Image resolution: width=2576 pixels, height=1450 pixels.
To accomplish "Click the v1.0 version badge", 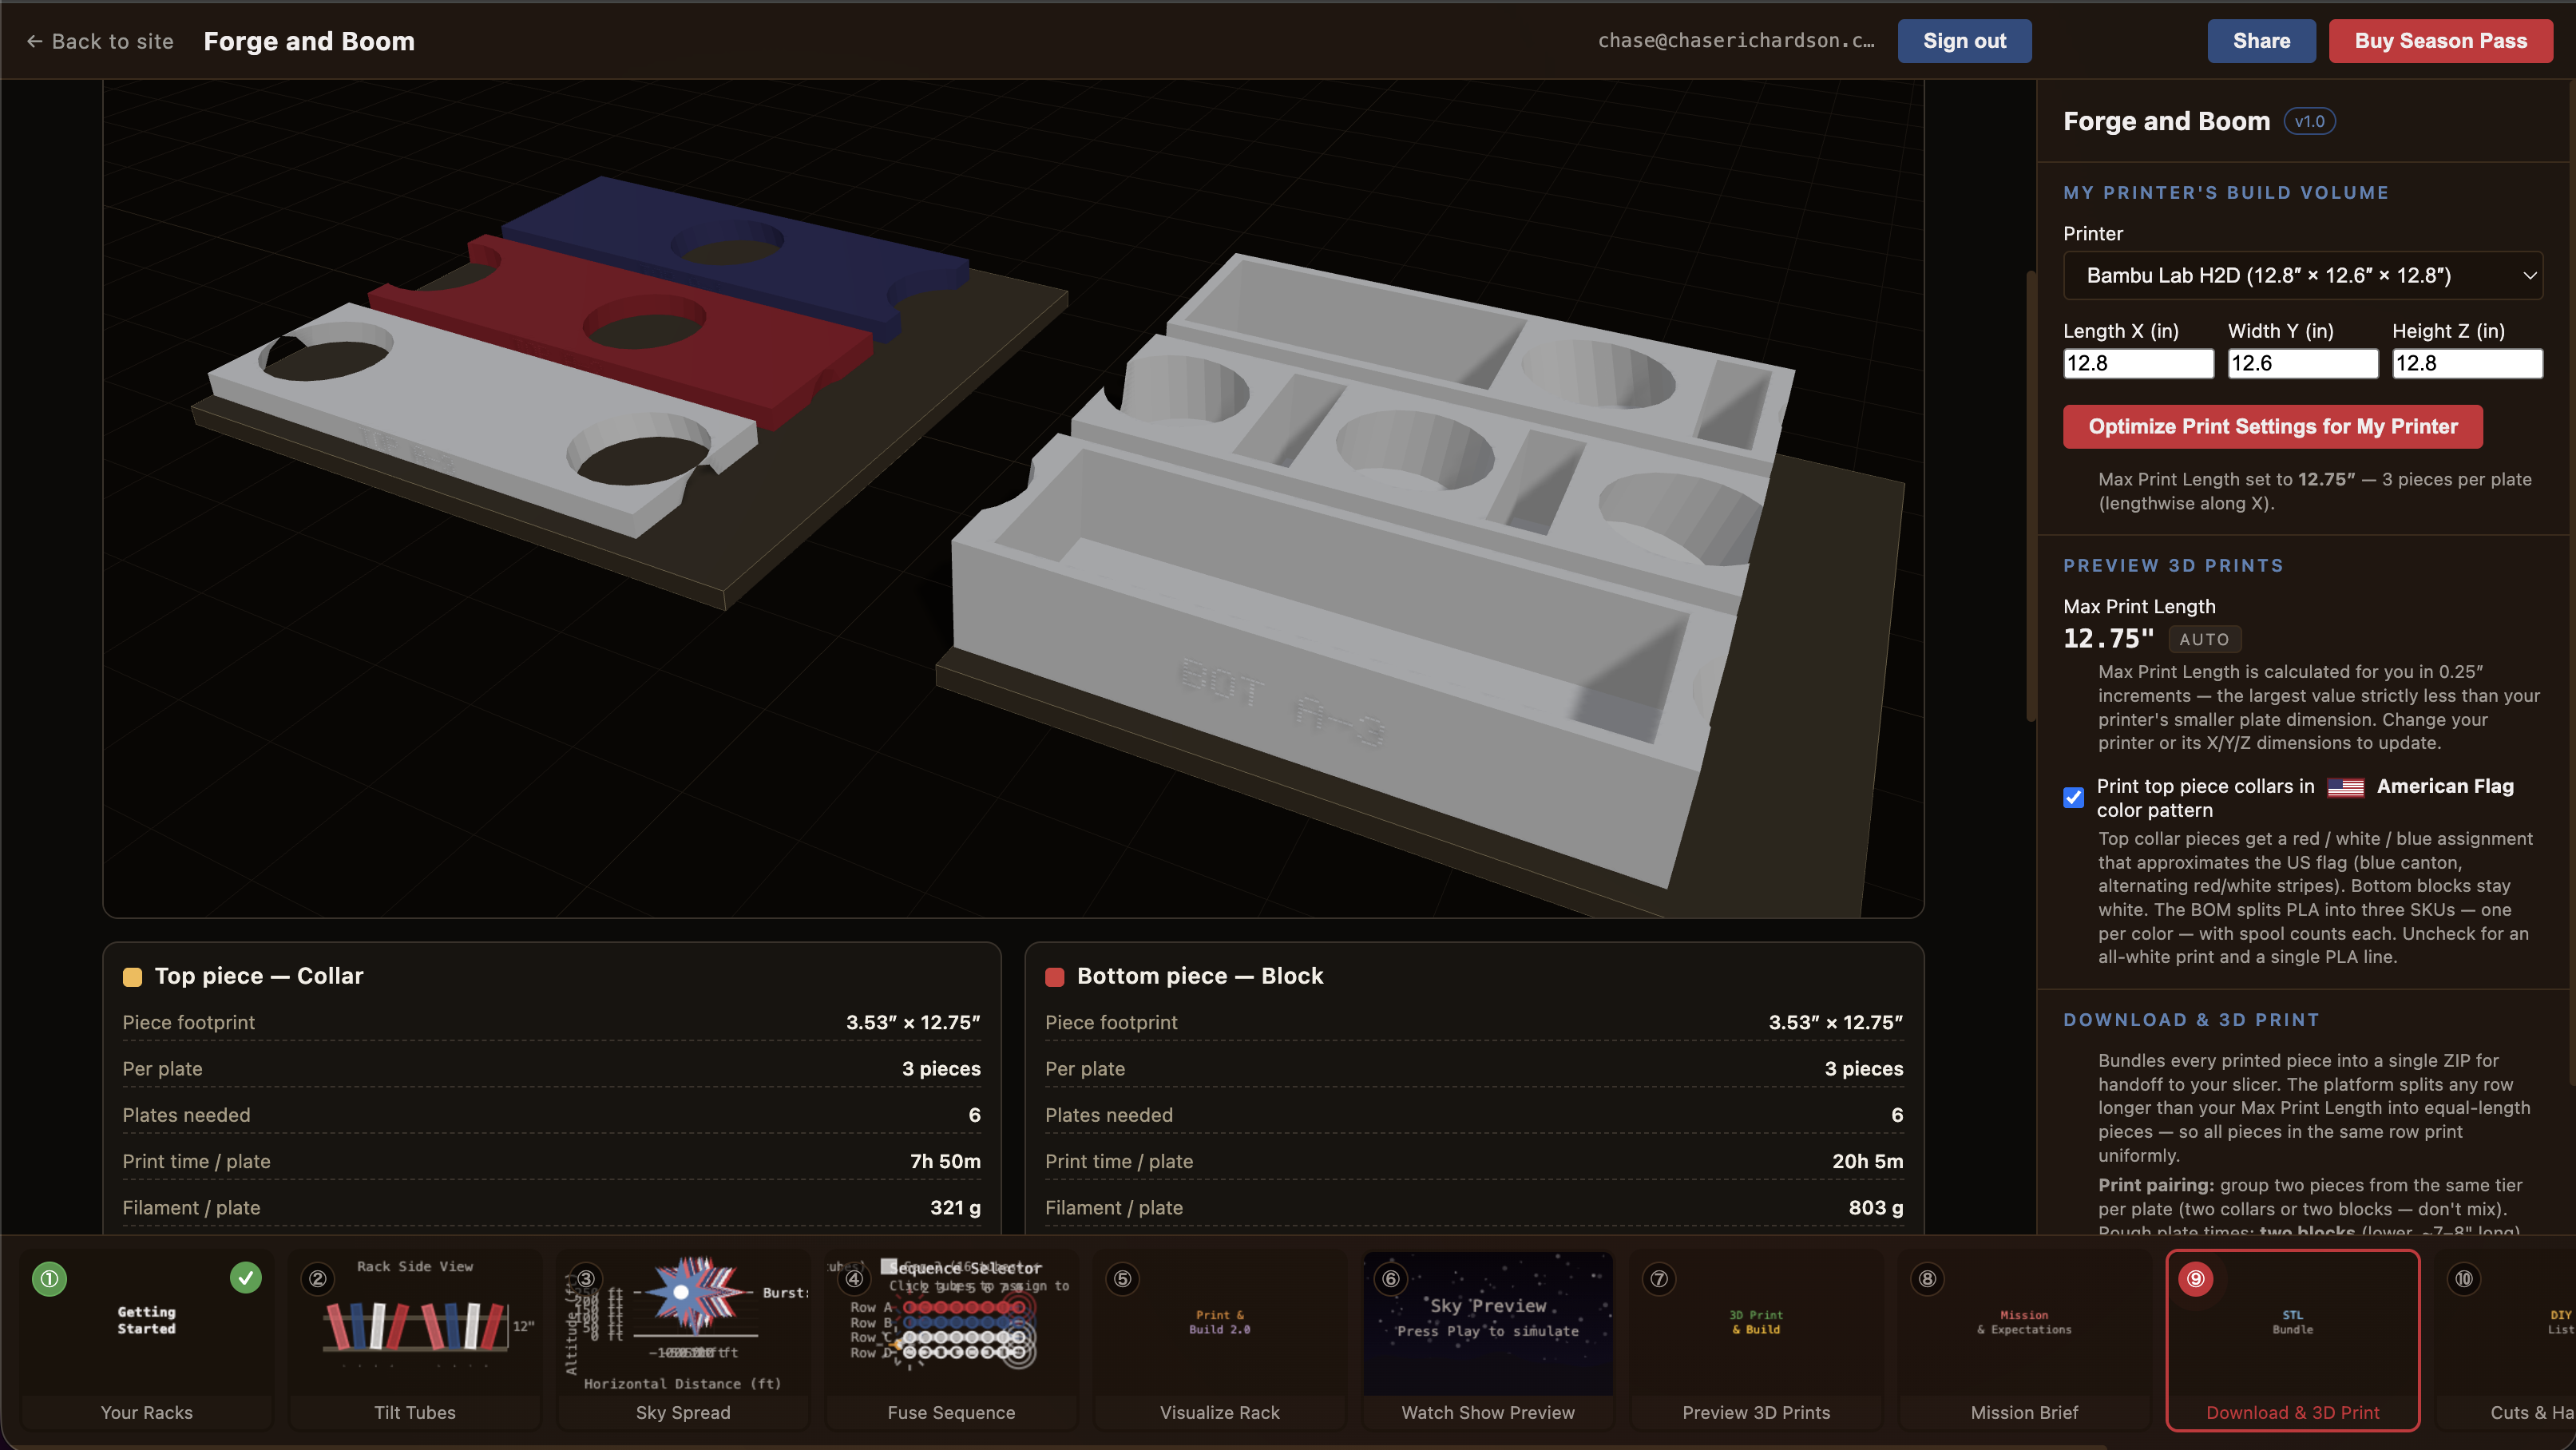I will point(2309,122).
